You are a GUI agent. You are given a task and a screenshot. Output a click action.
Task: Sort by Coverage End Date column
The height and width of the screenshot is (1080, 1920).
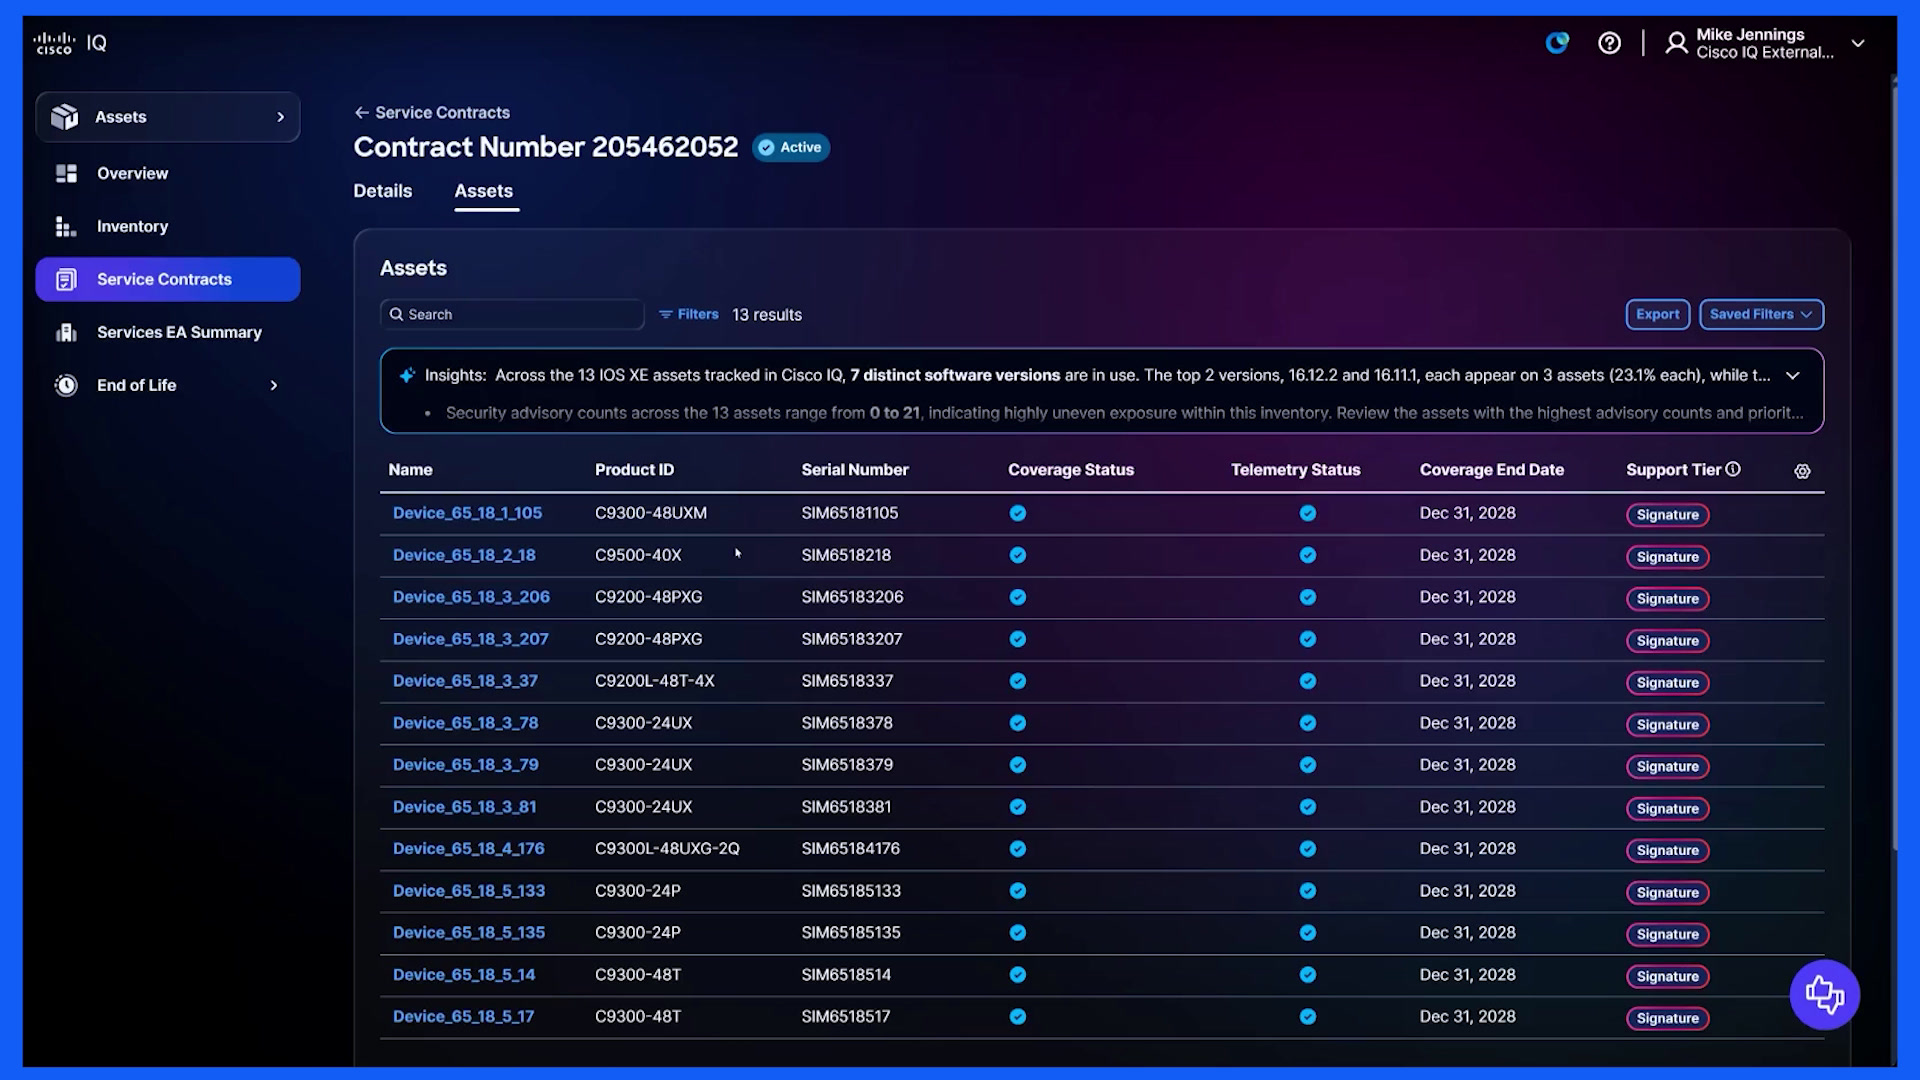point(1491,470)
